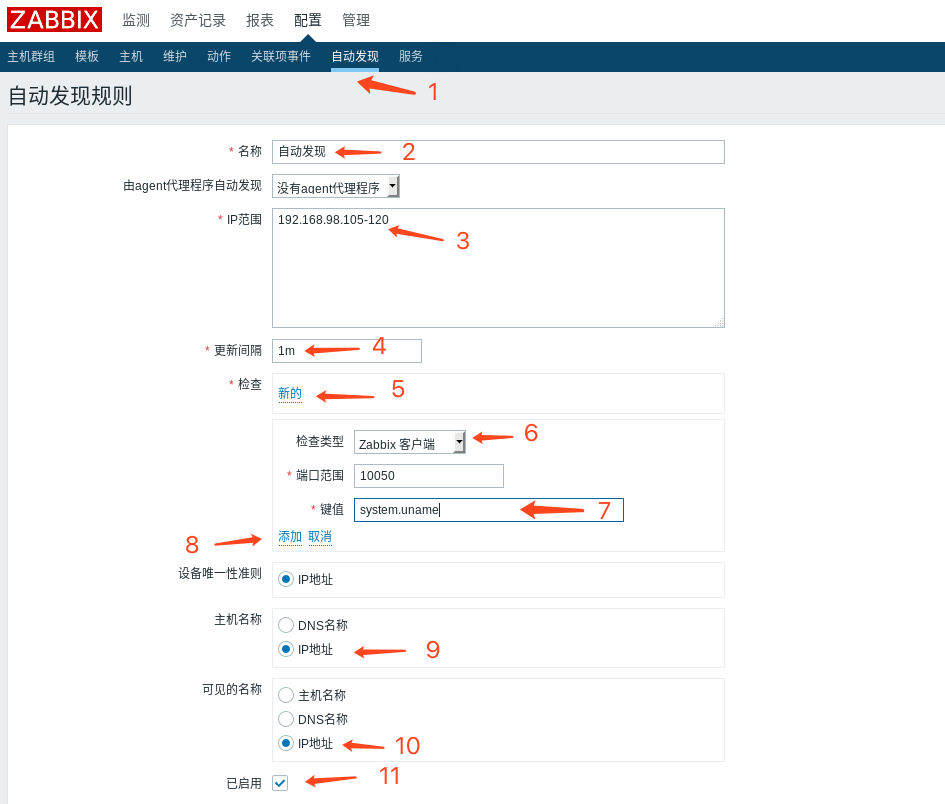Switch to the 主机群组 submenu tab
Viewport: 945px width, 804px height.
tap(31, 57)
